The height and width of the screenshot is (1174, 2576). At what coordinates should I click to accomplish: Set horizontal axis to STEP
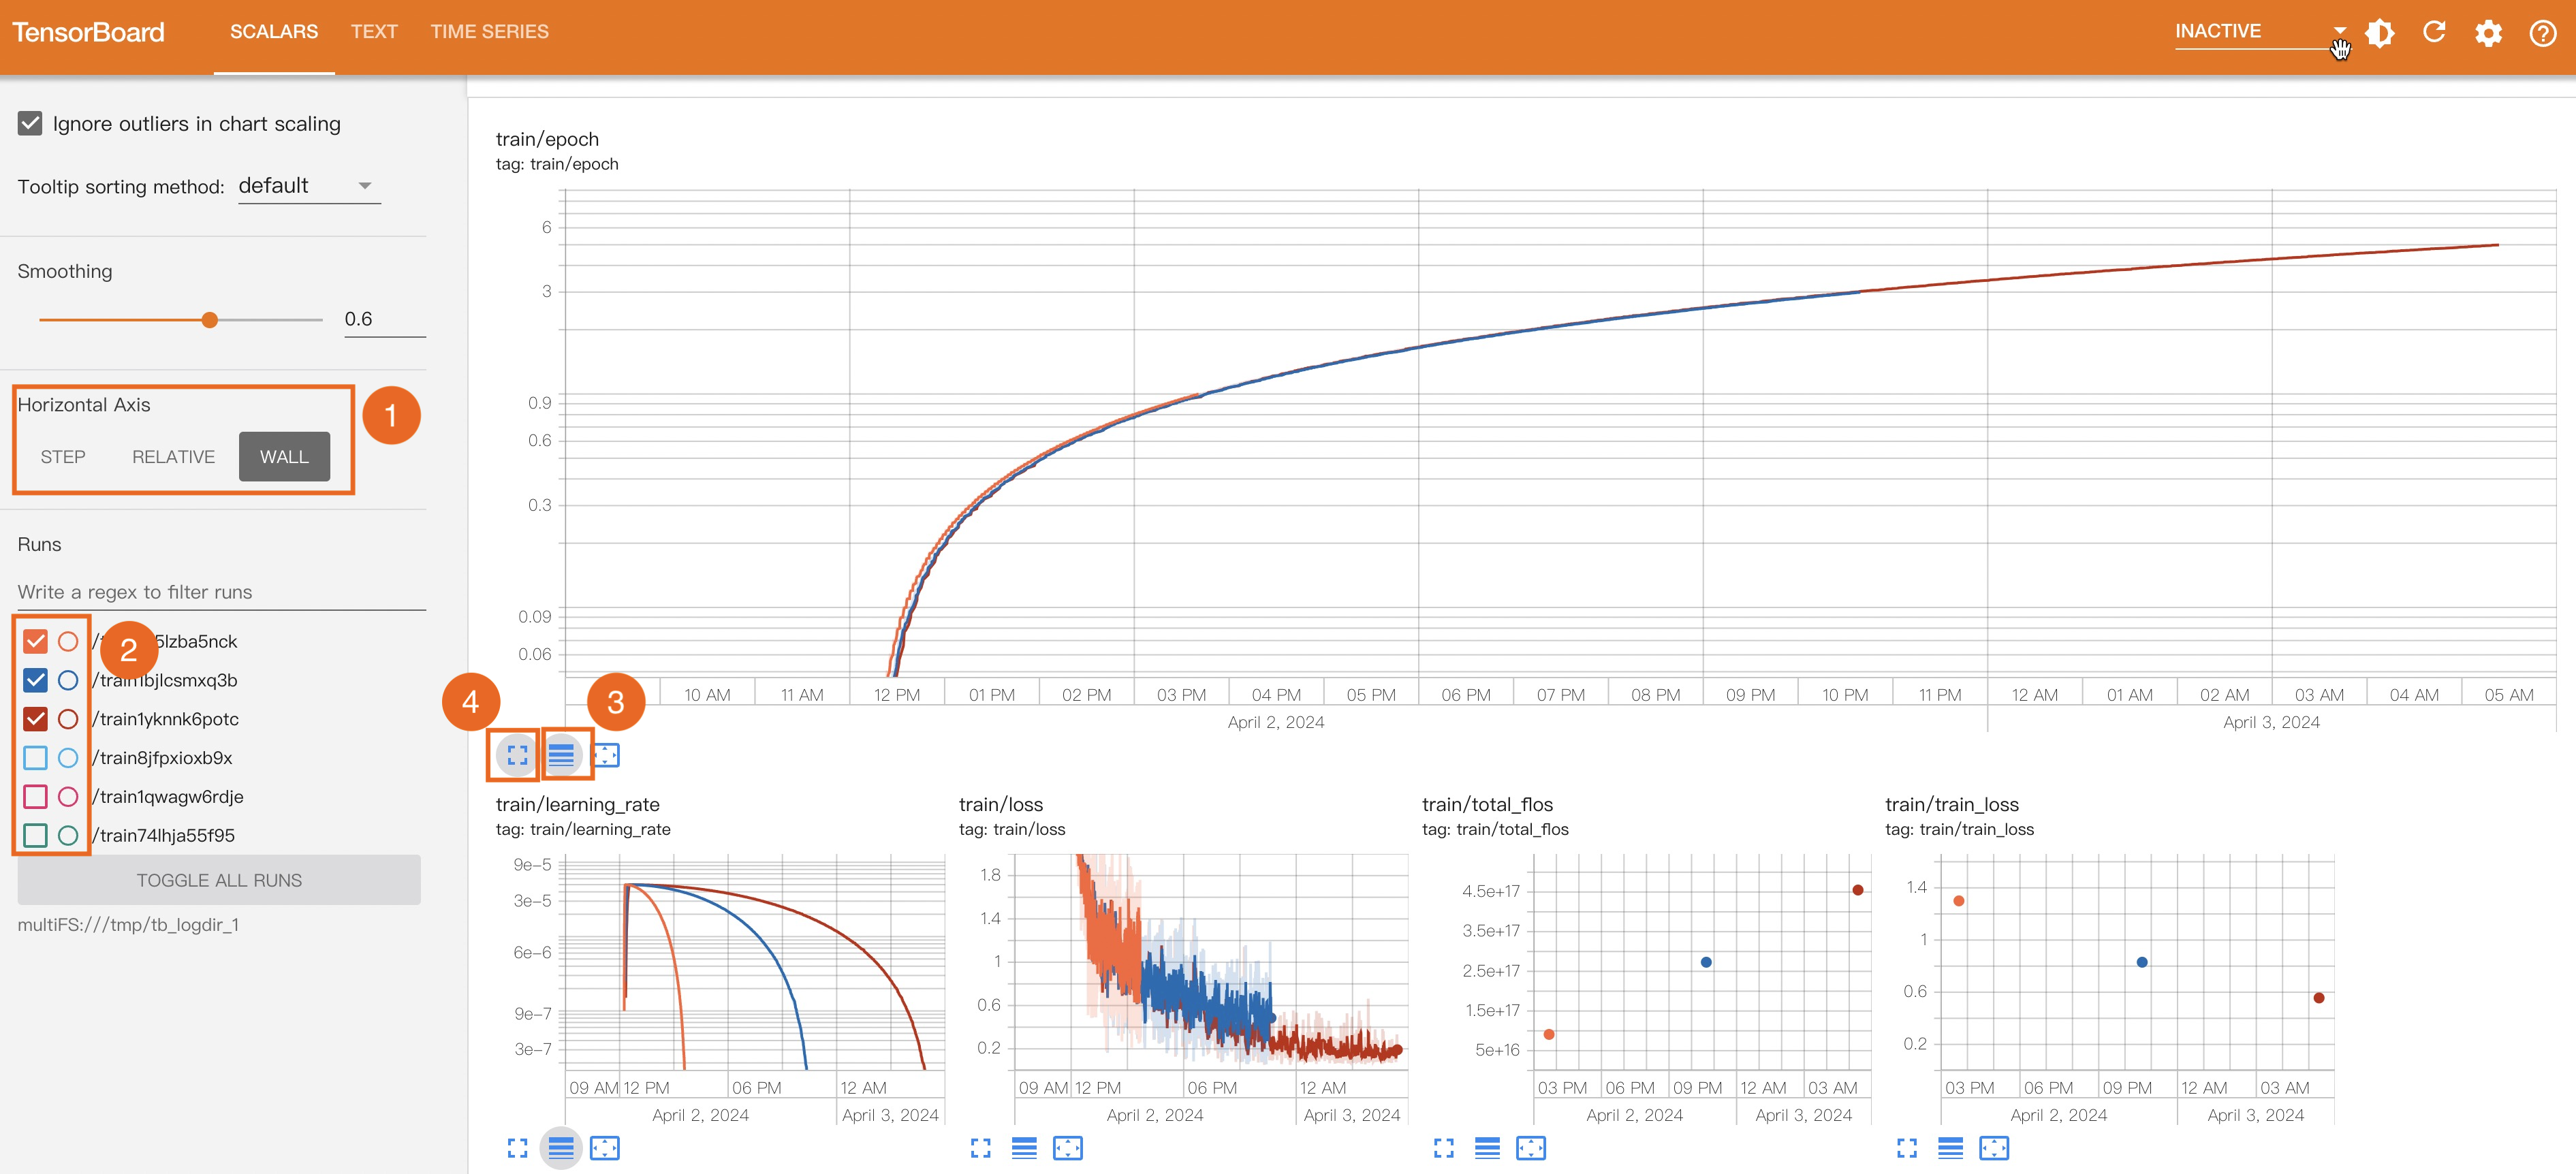[63, 457]
